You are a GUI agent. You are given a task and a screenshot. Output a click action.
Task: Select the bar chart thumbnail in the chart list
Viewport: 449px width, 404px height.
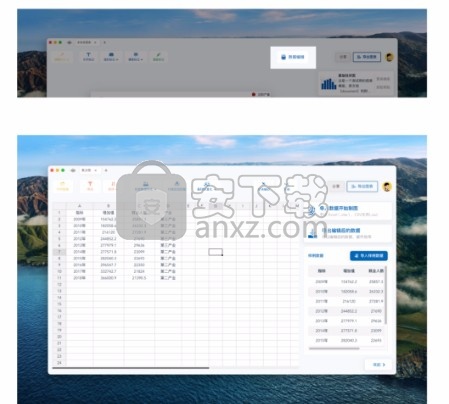(x=329, y=84)
